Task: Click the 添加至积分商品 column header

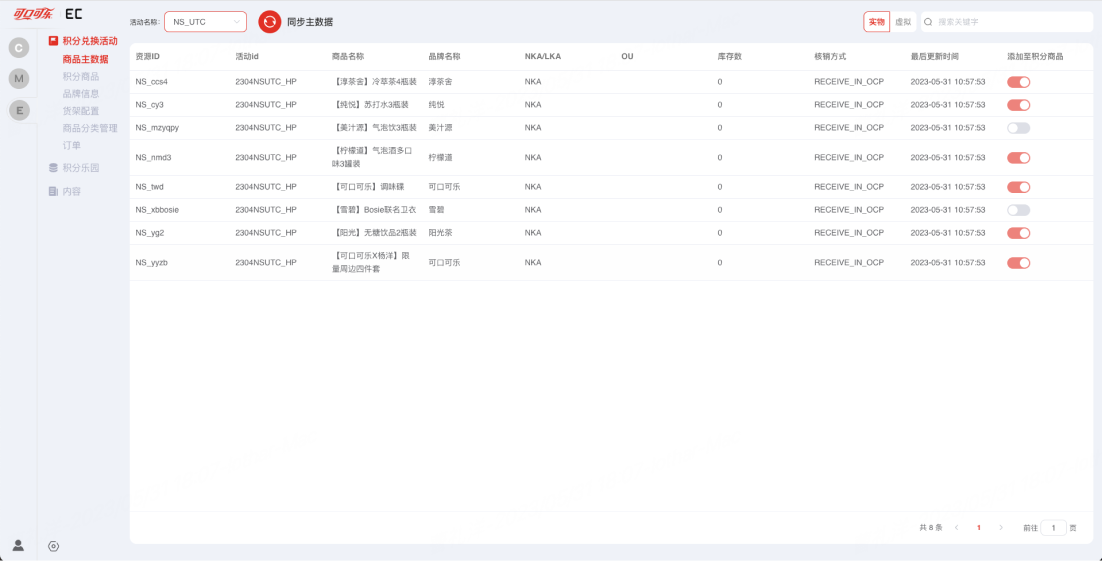Action: [x=1035, y=56]
